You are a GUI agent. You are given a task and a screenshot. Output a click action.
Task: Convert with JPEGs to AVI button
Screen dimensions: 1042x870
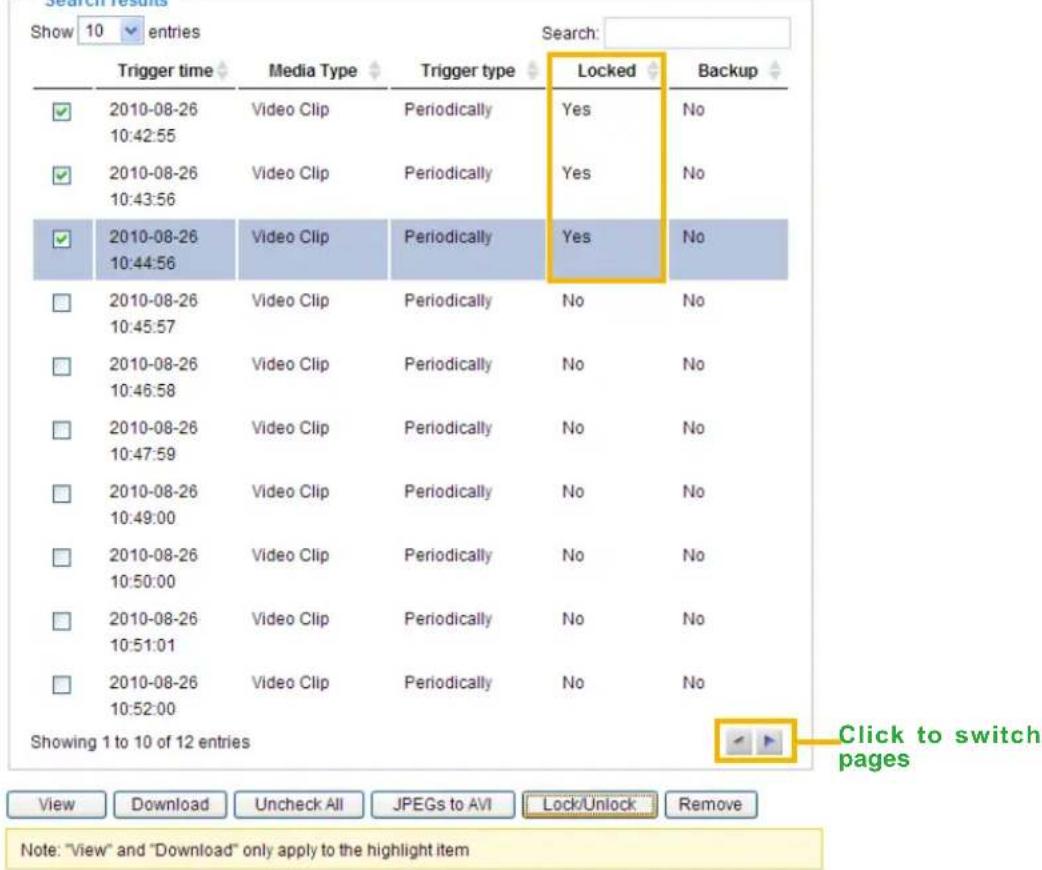pyautogui.click(x=443, y=804)
